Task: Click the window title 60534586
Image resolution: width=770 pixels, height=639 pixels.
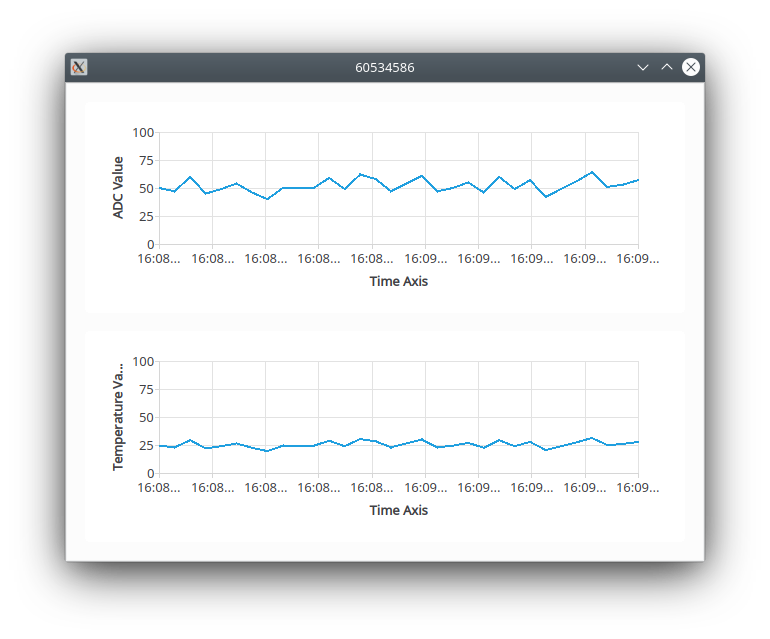Action: pyautogui.click(x=385, y=68)
